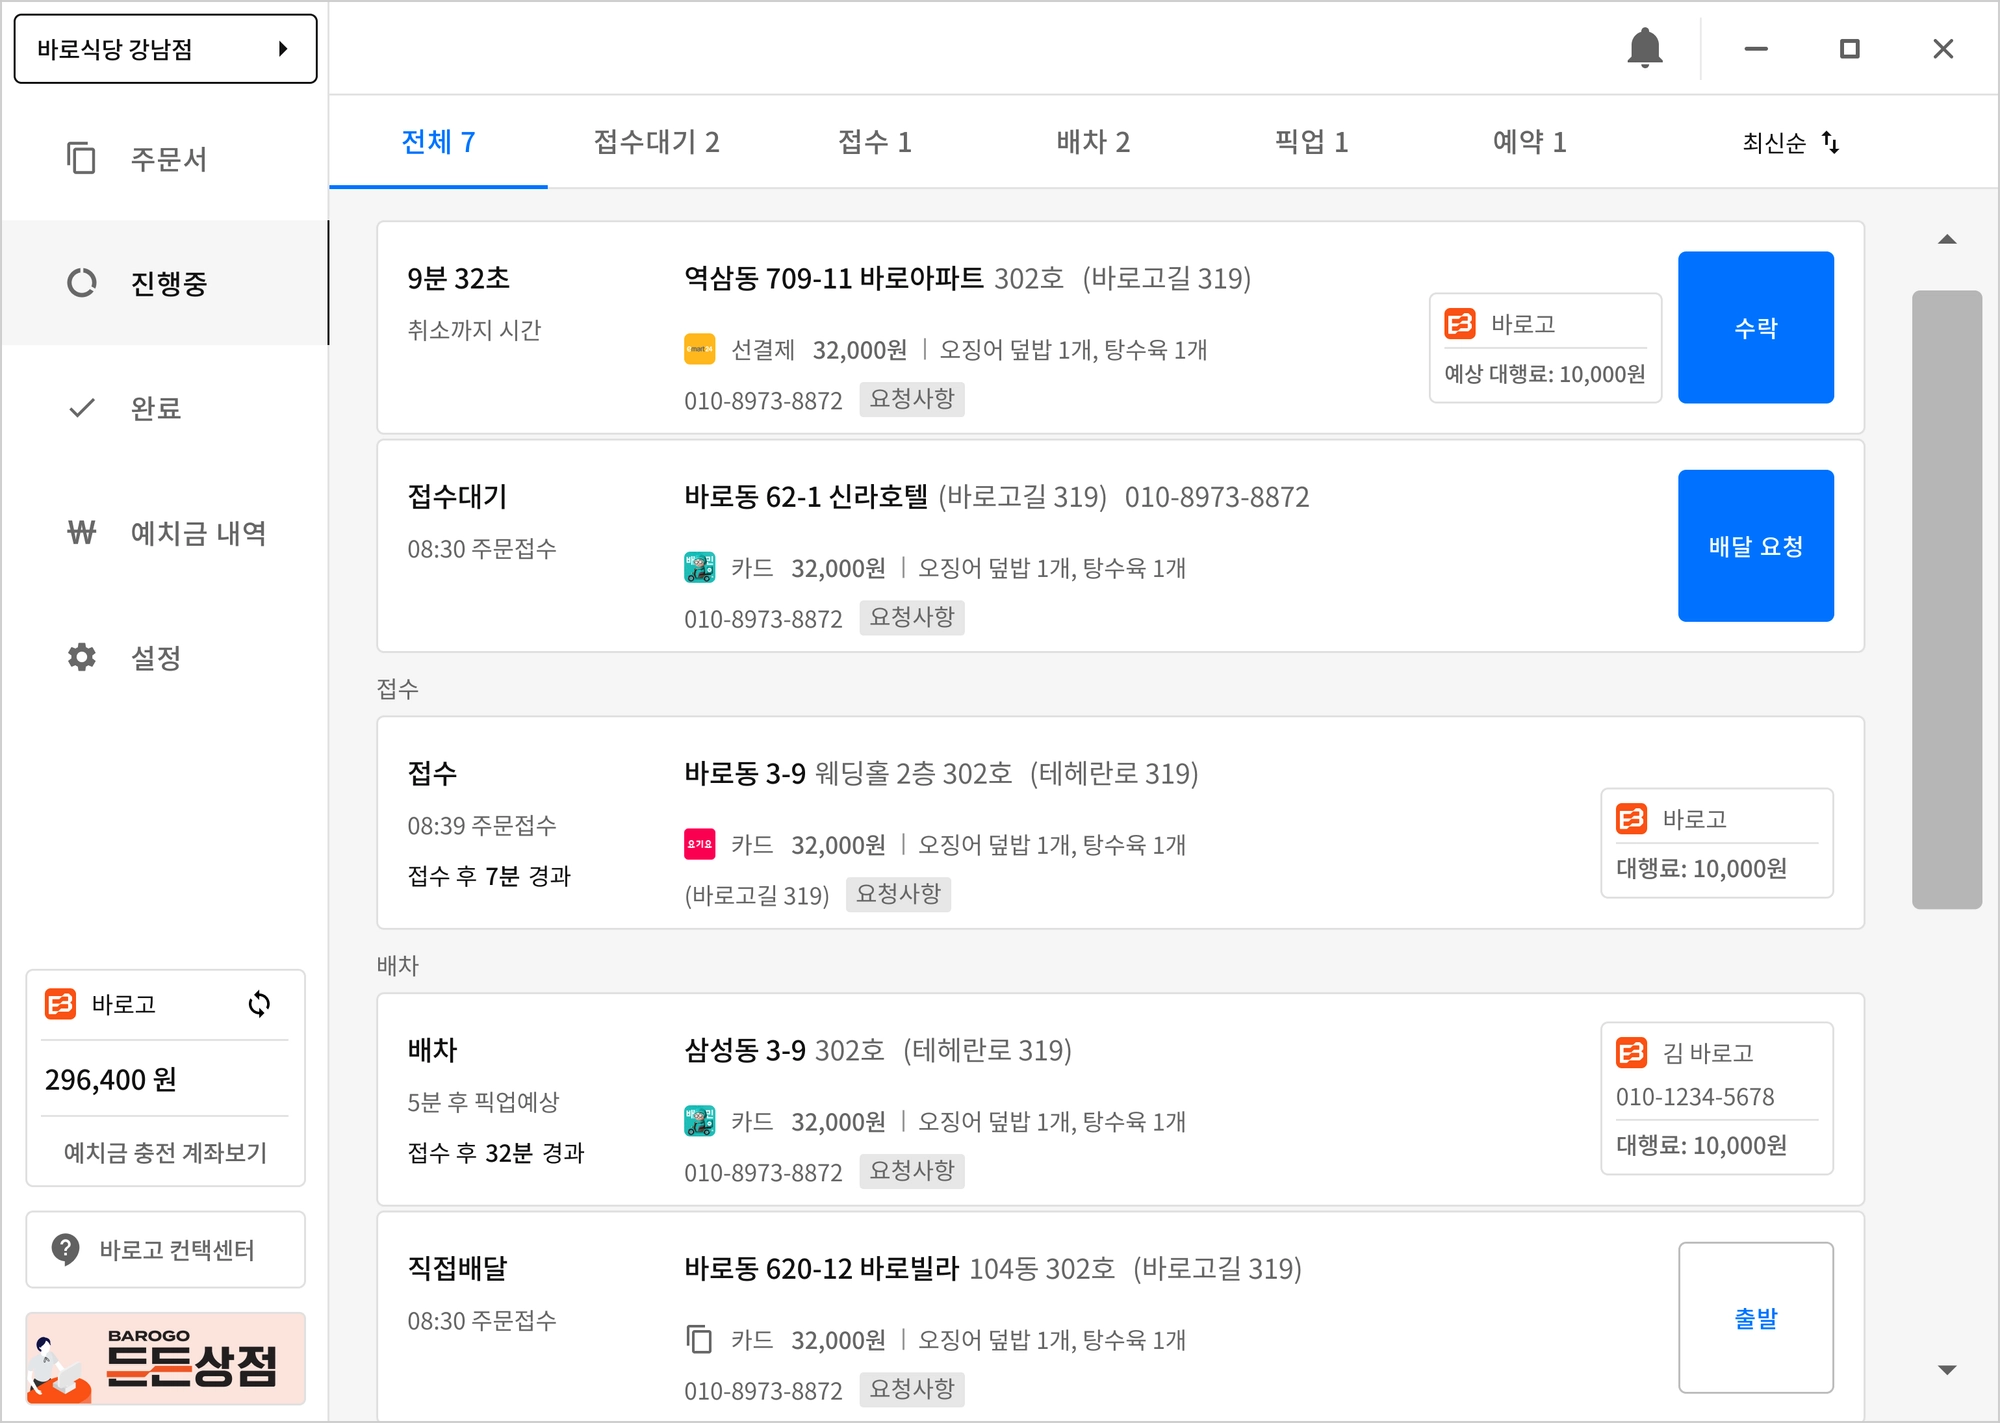Select 진행중 in the sidebar
Viewport: 2000px width, 1423px height.
pyautogui.click(x=166, y=283)
